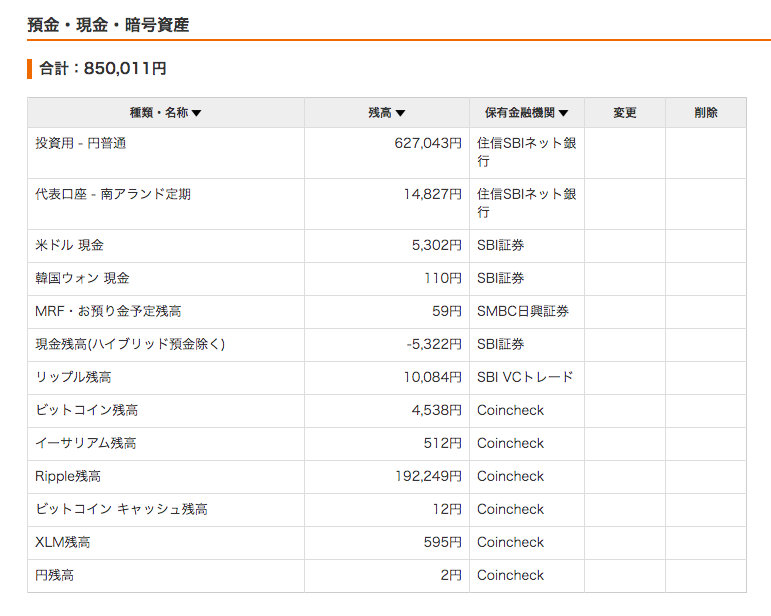Click the 10,084円 balance value
Screen dimensions: 771x616
pos(432,377)
